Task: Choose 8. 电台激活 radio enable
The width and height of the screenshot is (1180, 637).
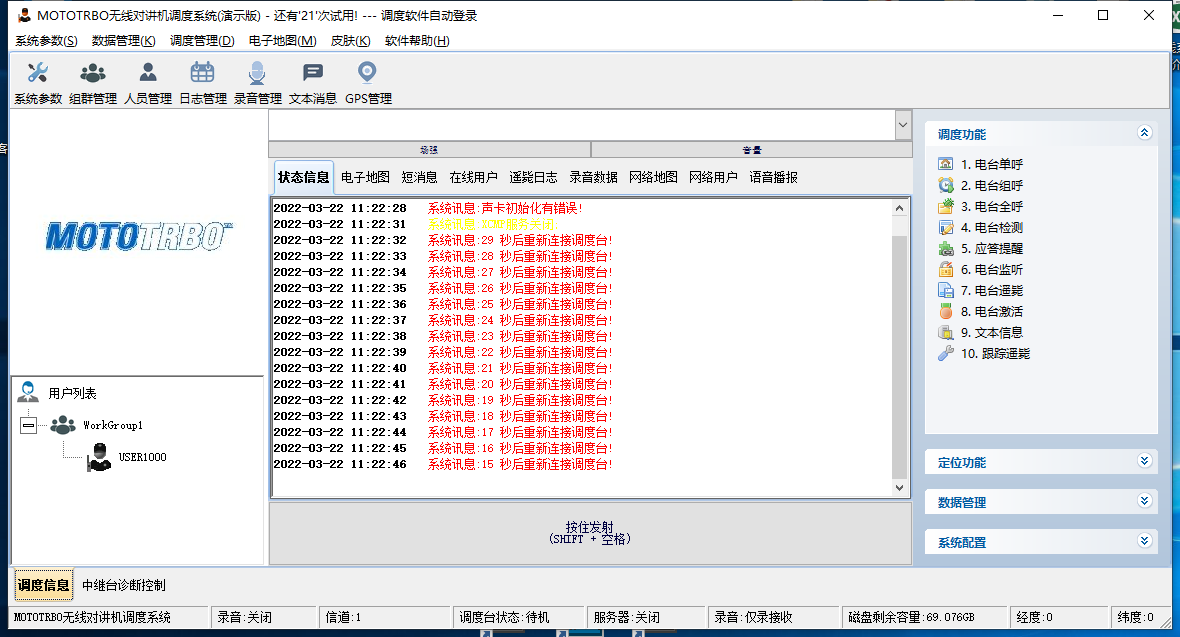Action: coord(981,312)
